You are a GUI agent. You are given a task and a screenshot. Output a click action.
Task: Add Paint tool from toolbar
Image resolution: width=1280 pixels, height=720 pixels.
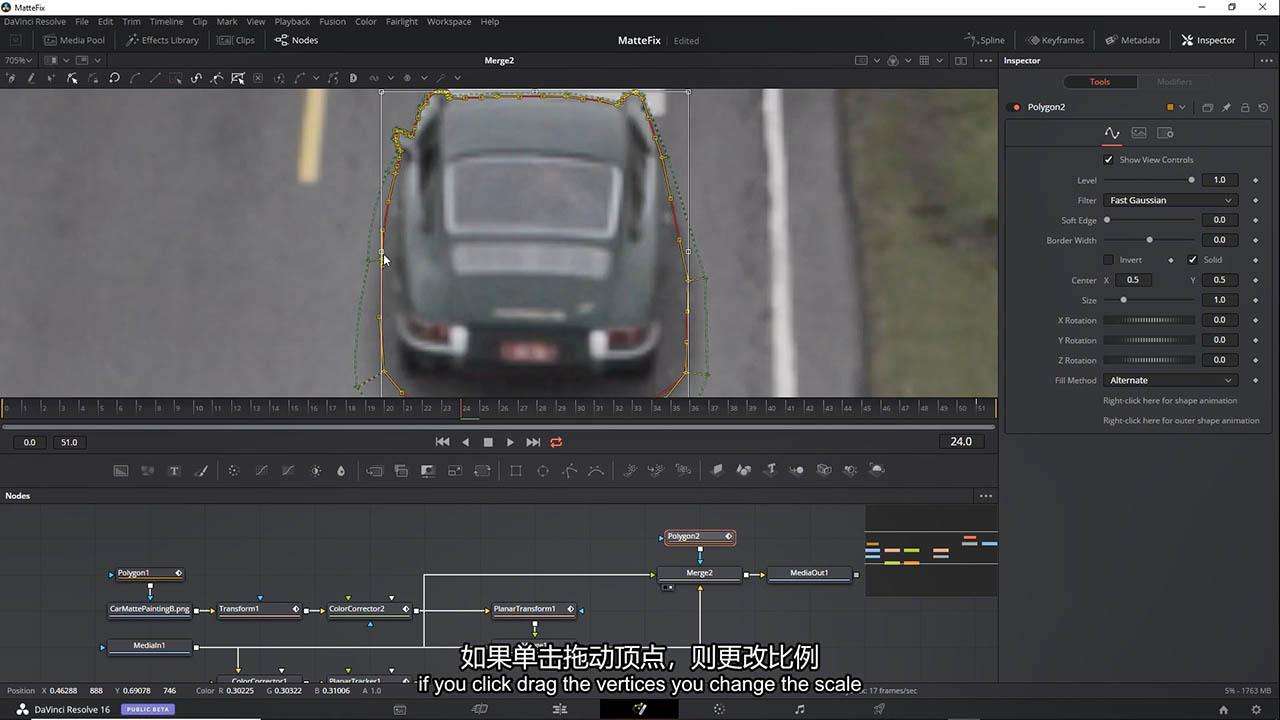[x=201, y=471]
